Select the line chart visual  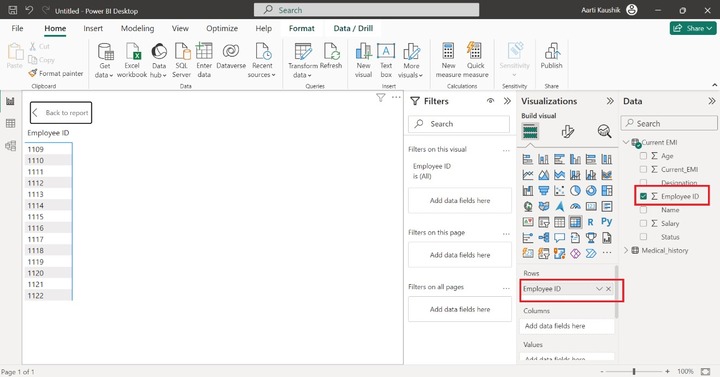(x=528, y=175)
